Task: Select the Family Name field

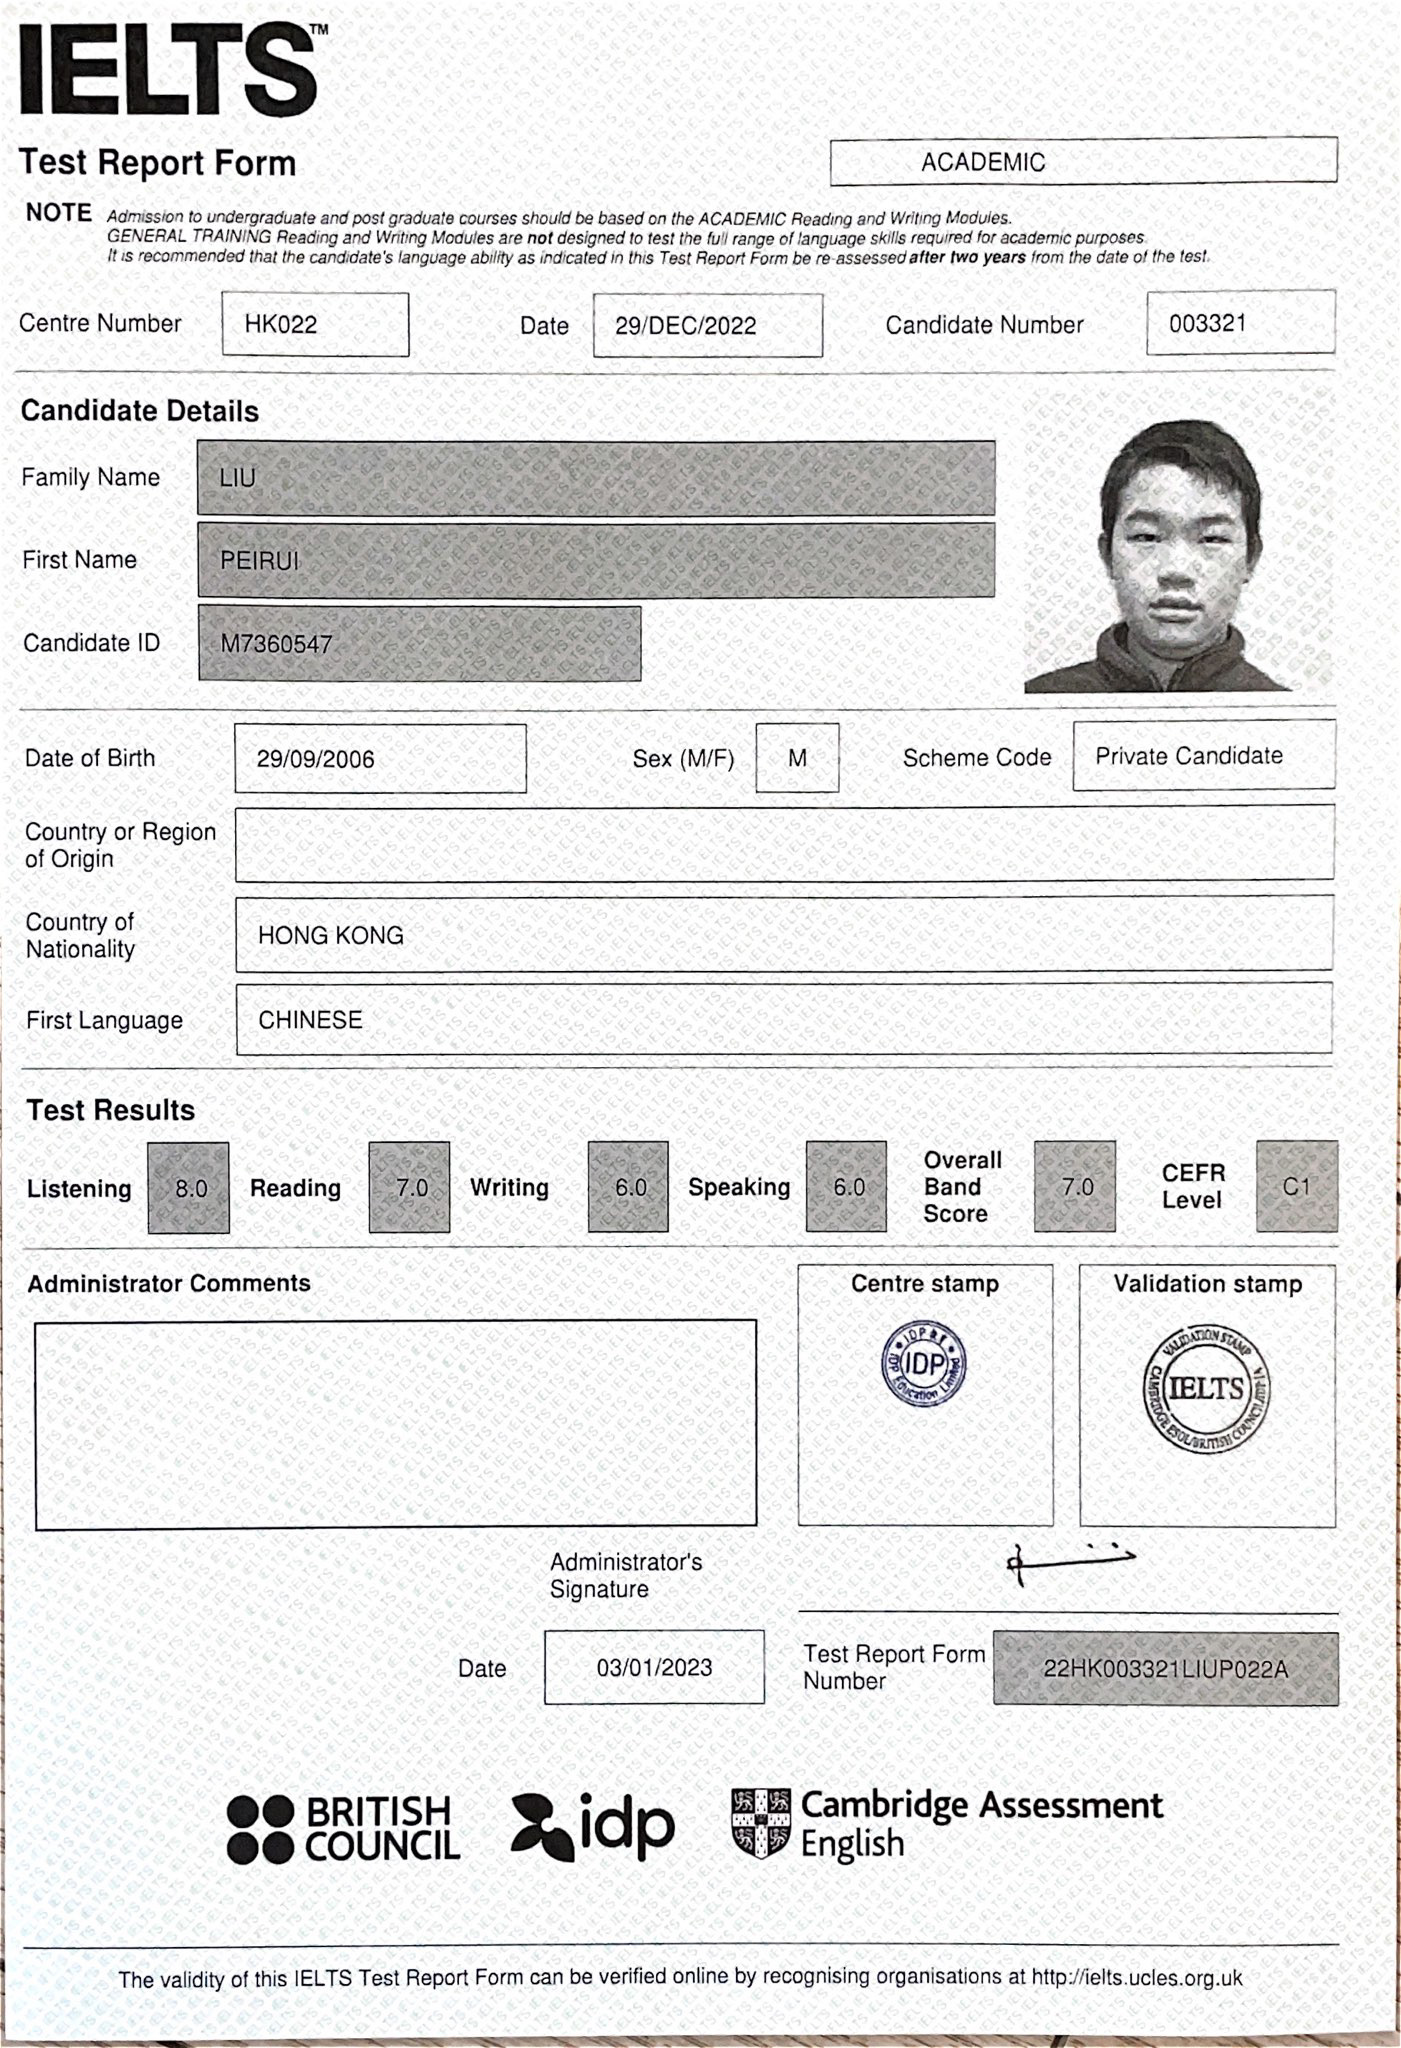Action: click(x=595, y=478)
